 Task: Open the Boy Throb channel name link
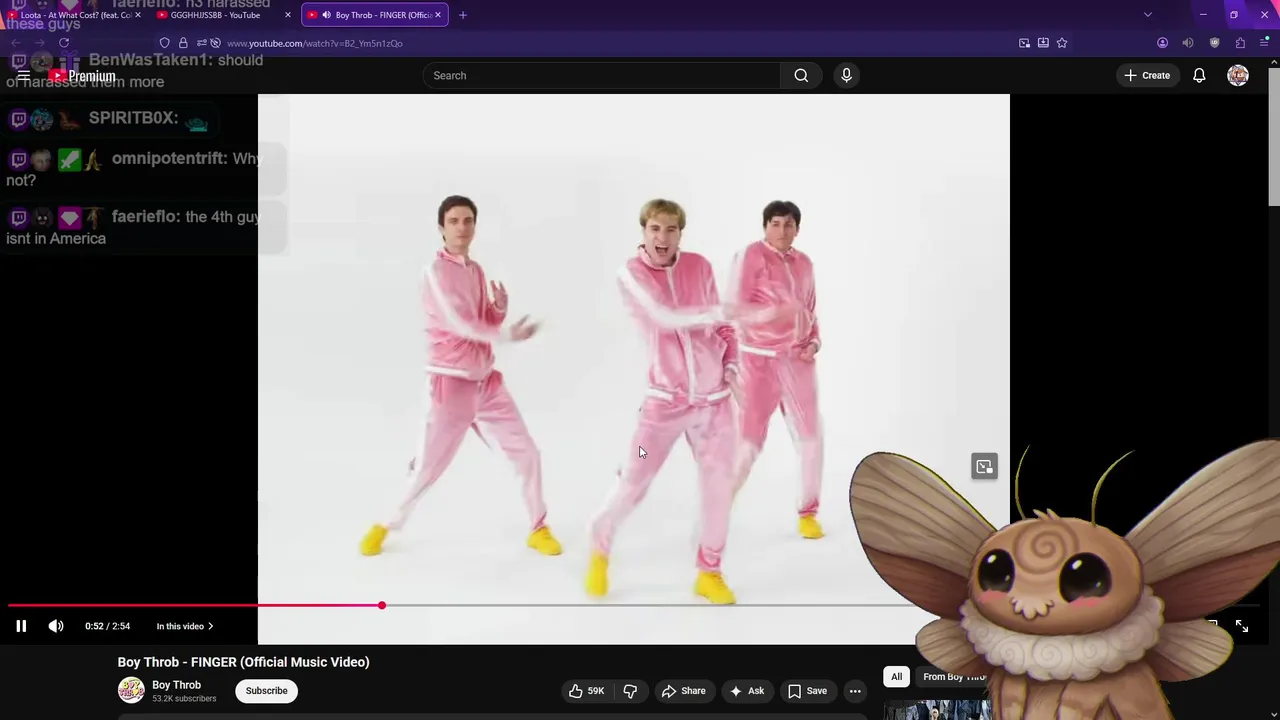(x=176, y=685)
